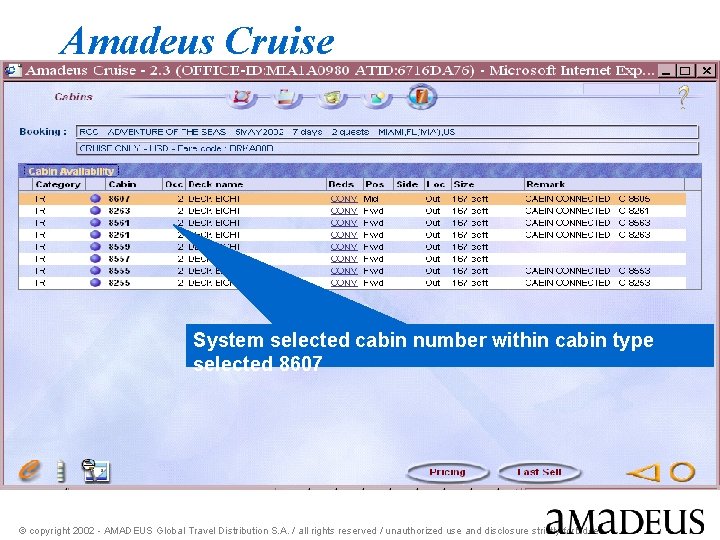Sort by the Beds column header
Screen dimensions: 720x540
(x=344, y=184)
